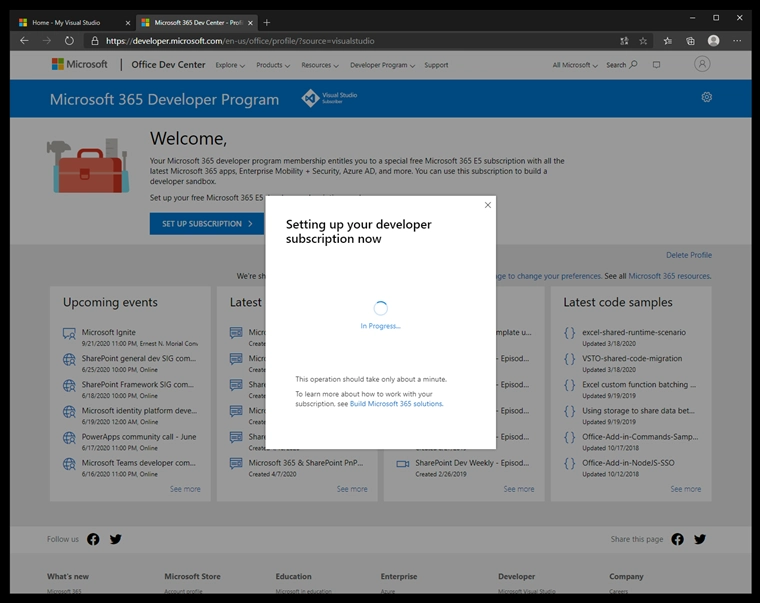760x603 pixels.
Task: Open SharePoint Framework SIG event
Action: click(138, 384)
